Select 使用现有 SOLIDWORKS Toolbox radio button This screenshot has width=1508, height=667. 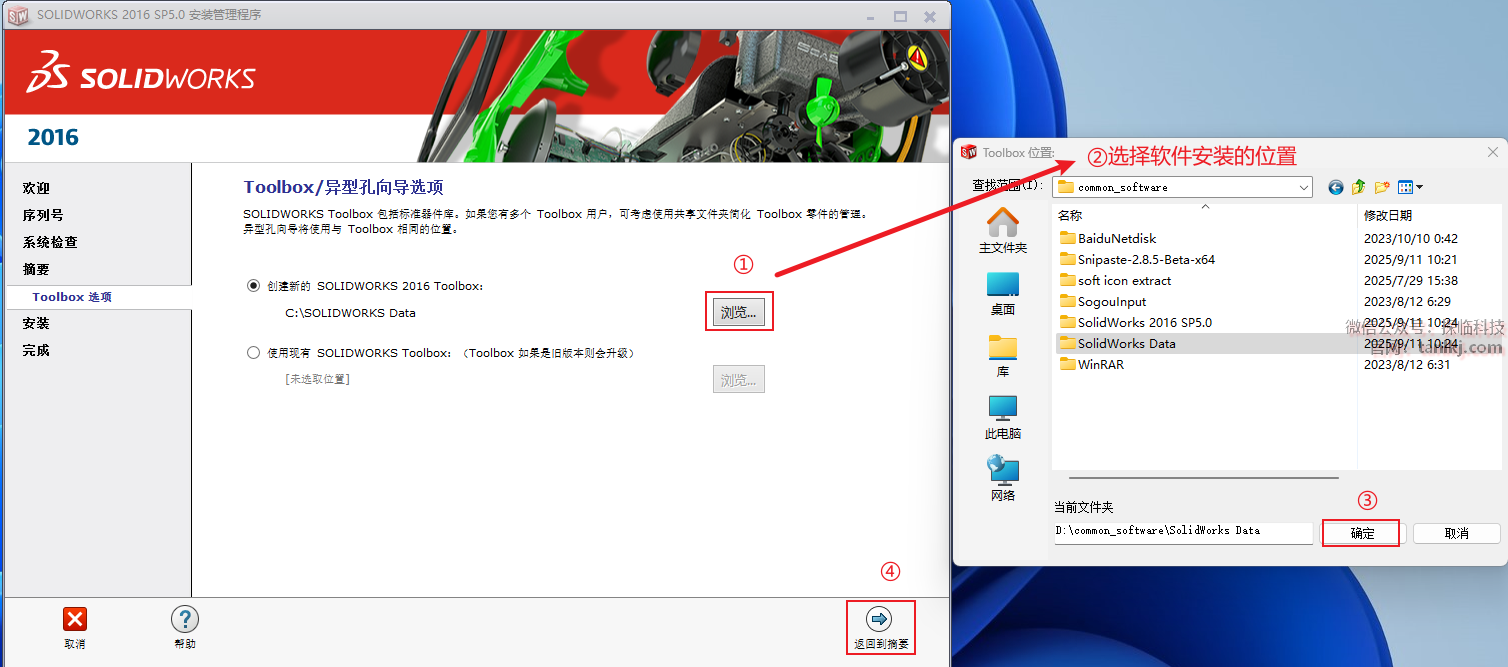pyautogui.click(x=253, y=353)
